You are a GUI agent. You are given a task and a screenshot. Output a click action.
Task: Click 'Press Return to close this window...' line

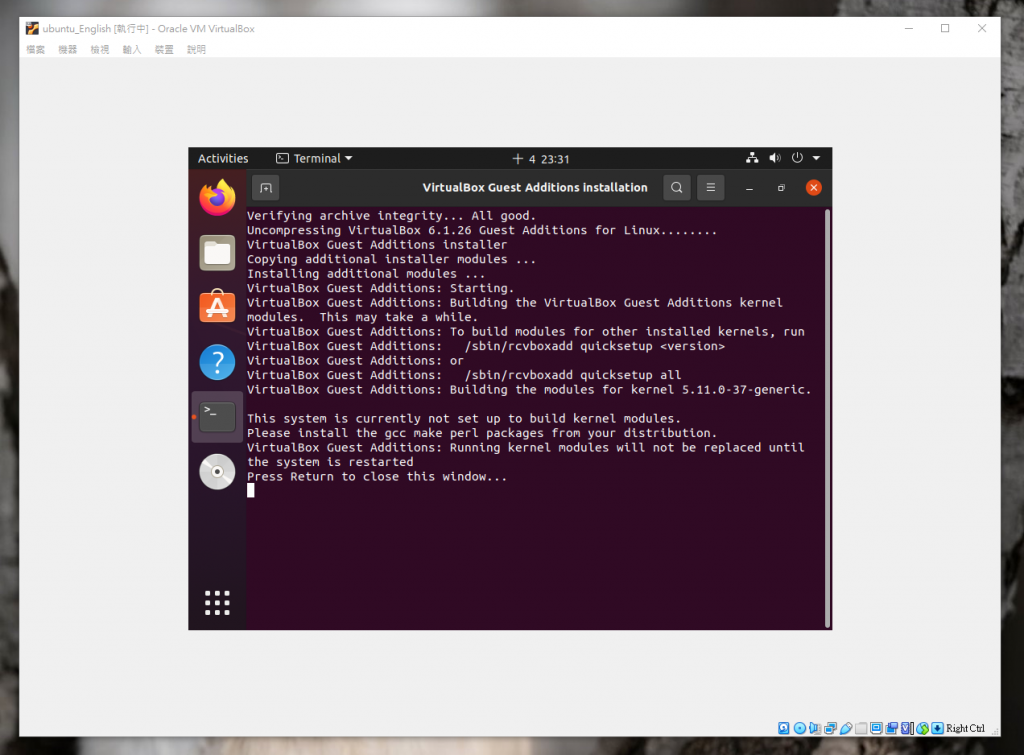(x=377, y=477)
